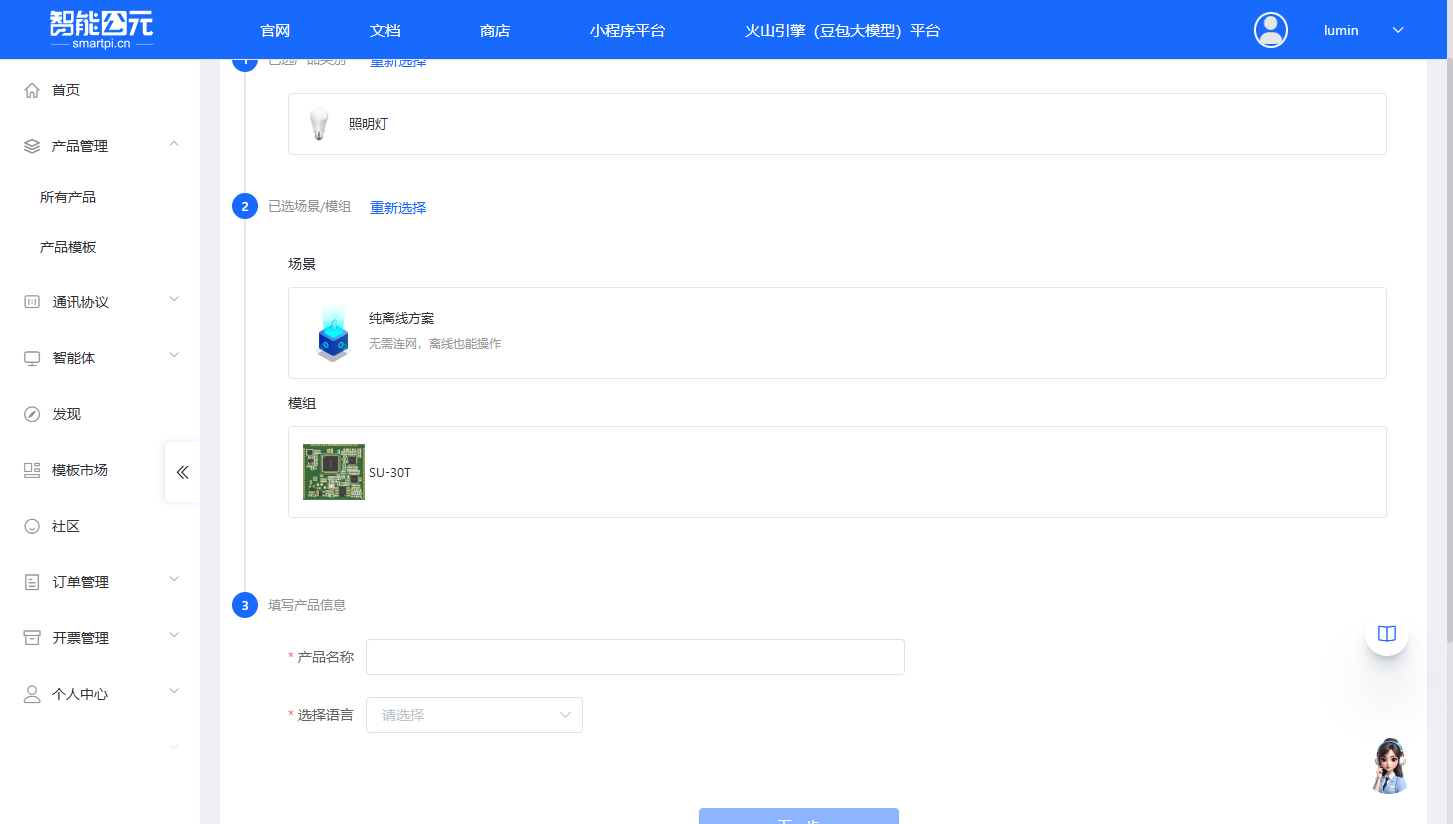Open the 小程序平台 navigation item
1453x824 pixels.
pos(628,30)
